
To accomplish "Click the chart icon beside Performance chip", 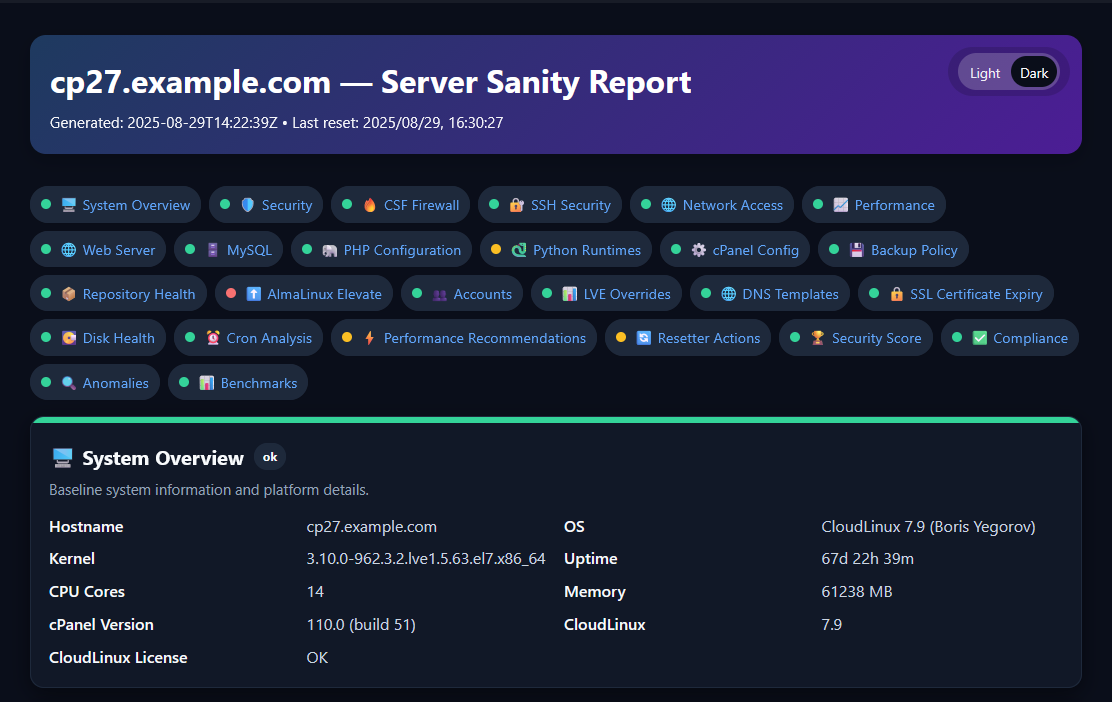I will [x=840, y=205].
